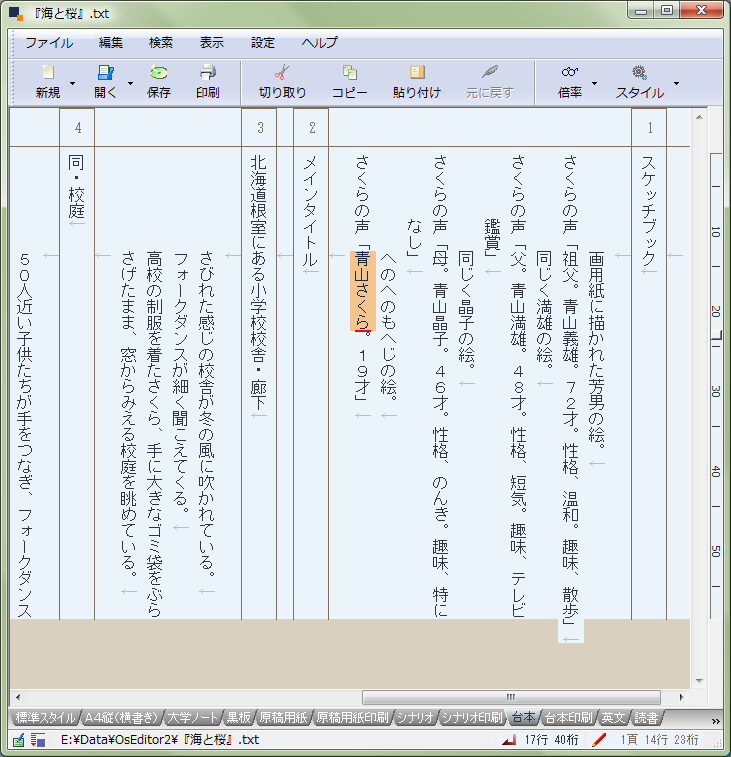Click the scene heading 同・校庭
This screenshot has width=731, height=757.
point(76,187)
